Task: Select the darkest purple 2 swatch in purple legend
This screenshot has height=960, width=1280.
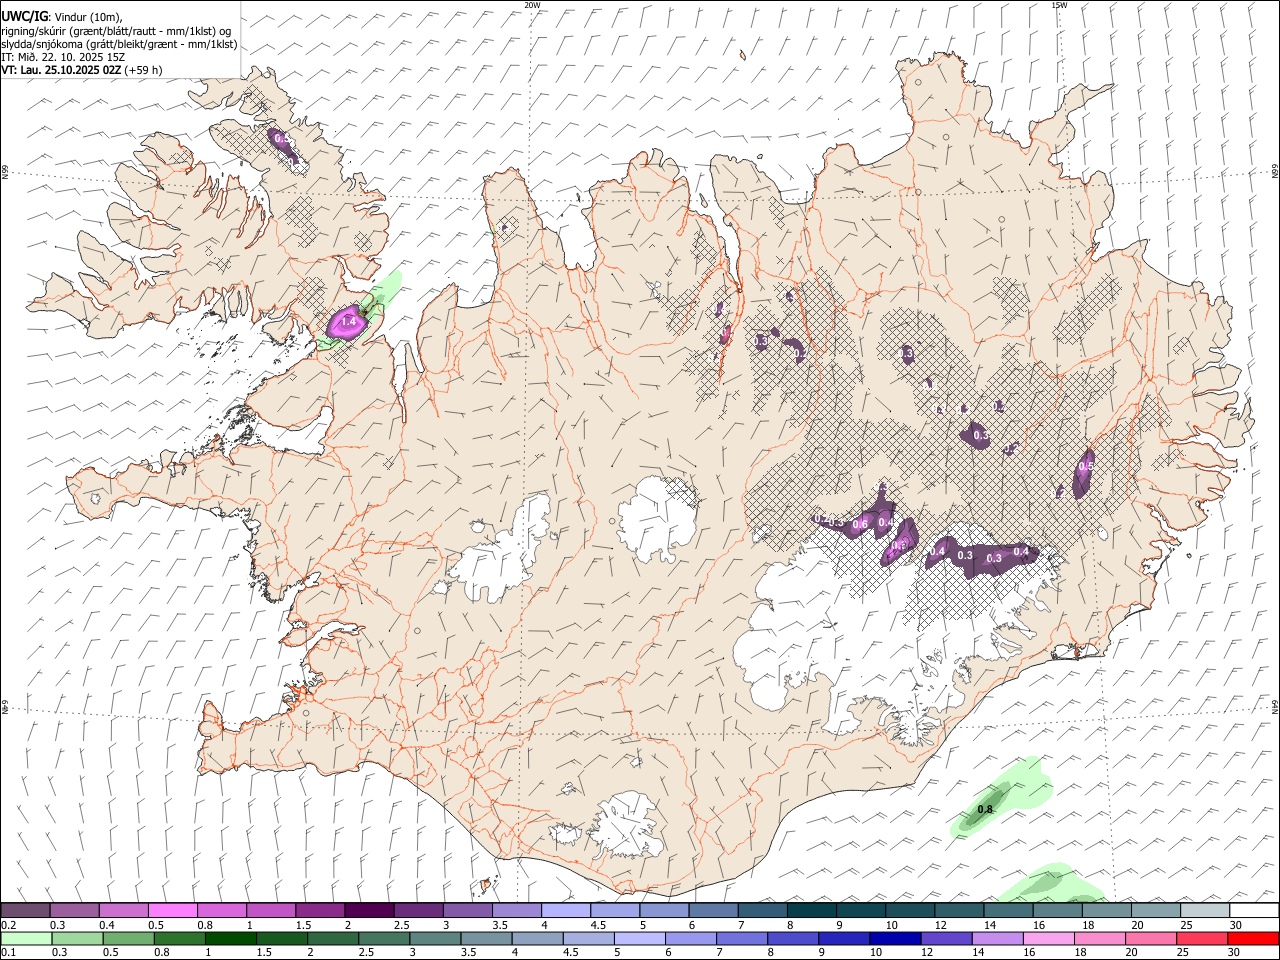Action: coord(368,911)
